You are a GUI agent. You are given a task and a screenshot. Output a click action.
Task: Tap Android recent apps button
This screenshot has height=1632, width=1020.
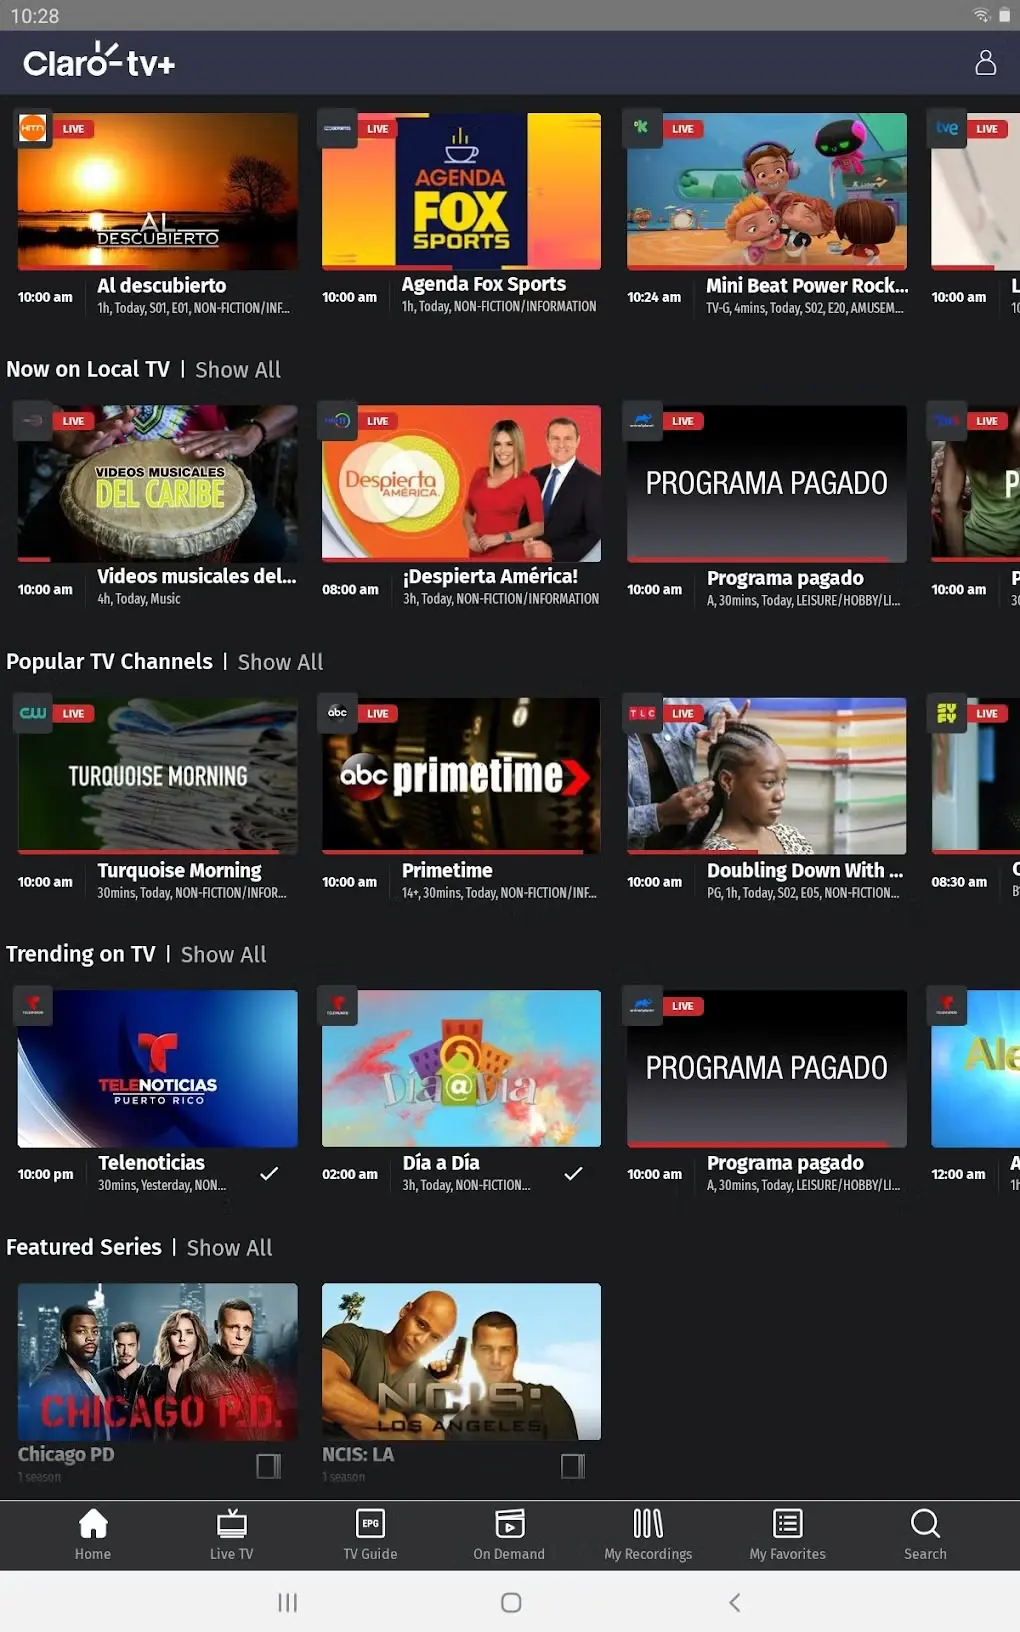tap(287, 1602)
